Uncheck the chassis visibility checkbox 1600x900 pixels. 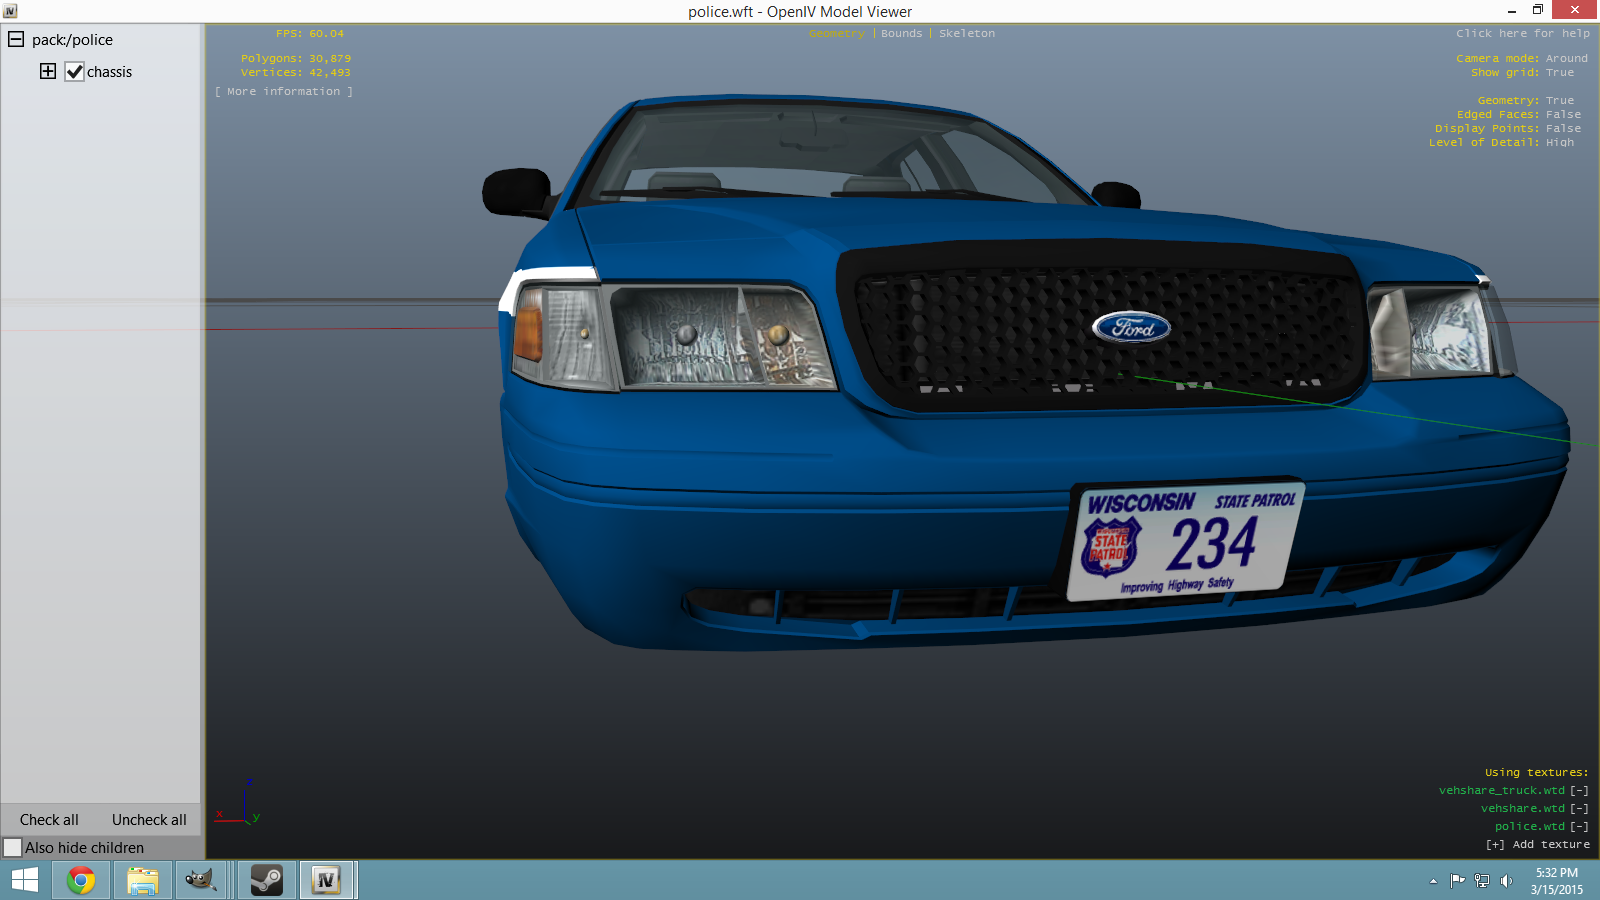pyautogui.click(x=75, y=72)
